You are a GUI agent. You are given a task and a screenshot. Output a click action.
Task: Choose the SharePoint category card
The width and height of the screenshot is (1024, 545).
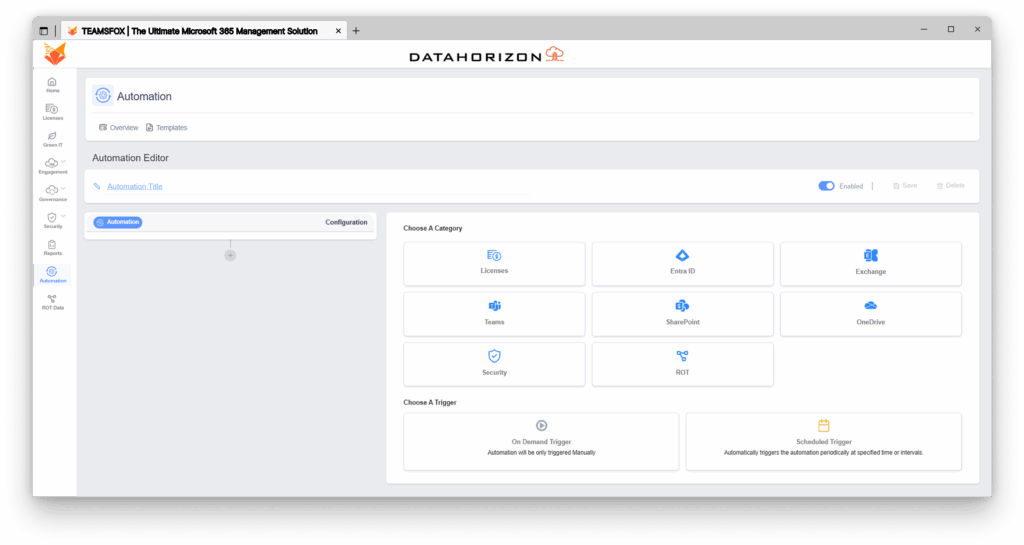682,314
